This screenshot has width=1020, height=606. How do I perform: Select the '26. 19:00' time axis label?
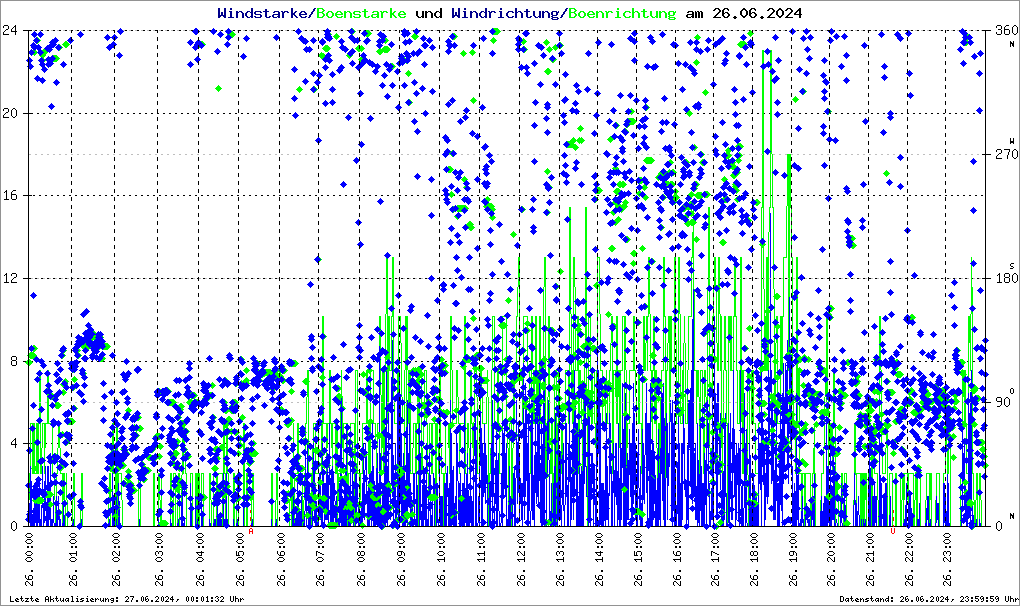pos(793,559)
